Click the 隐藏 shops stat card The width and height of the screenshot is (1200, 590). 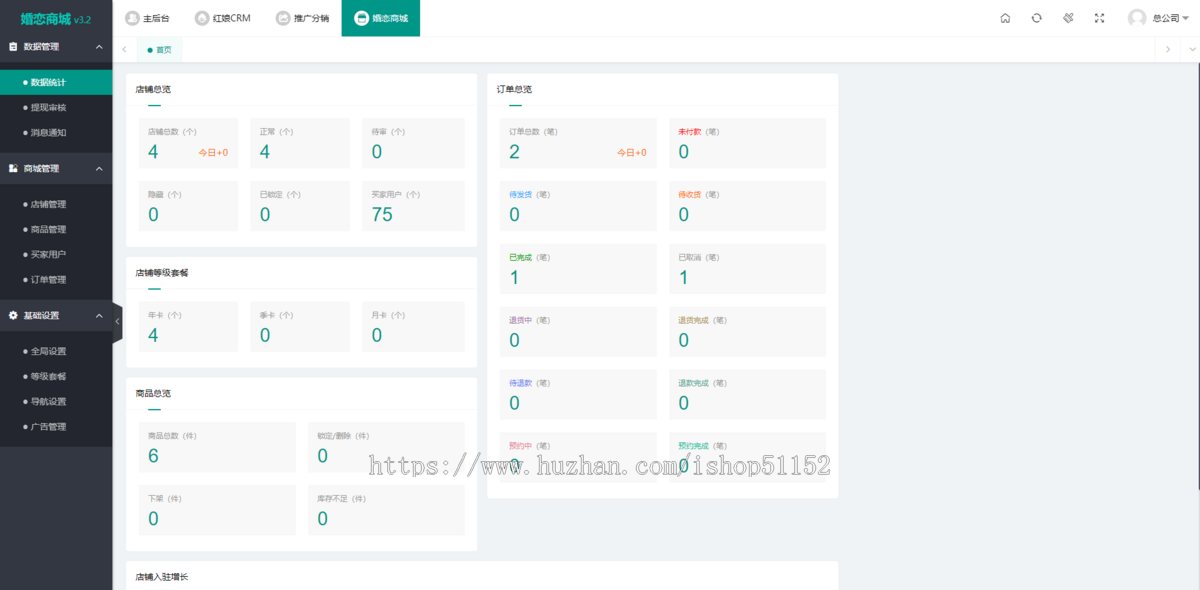click(188, 206)
